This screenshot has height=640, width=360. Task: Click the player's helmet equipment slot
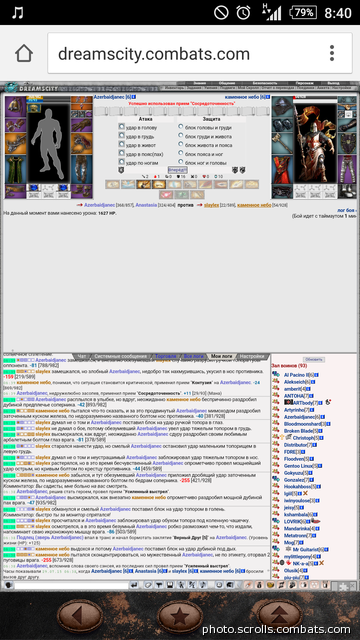pyautogui.click(x=15, y=107)
